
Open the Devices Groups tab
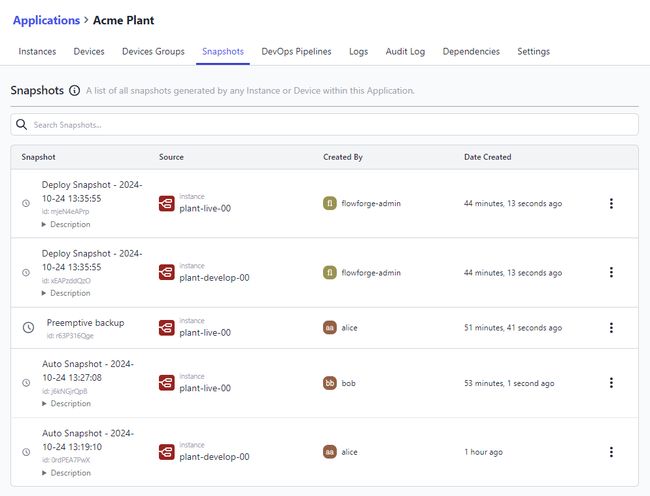click(153, 51)
